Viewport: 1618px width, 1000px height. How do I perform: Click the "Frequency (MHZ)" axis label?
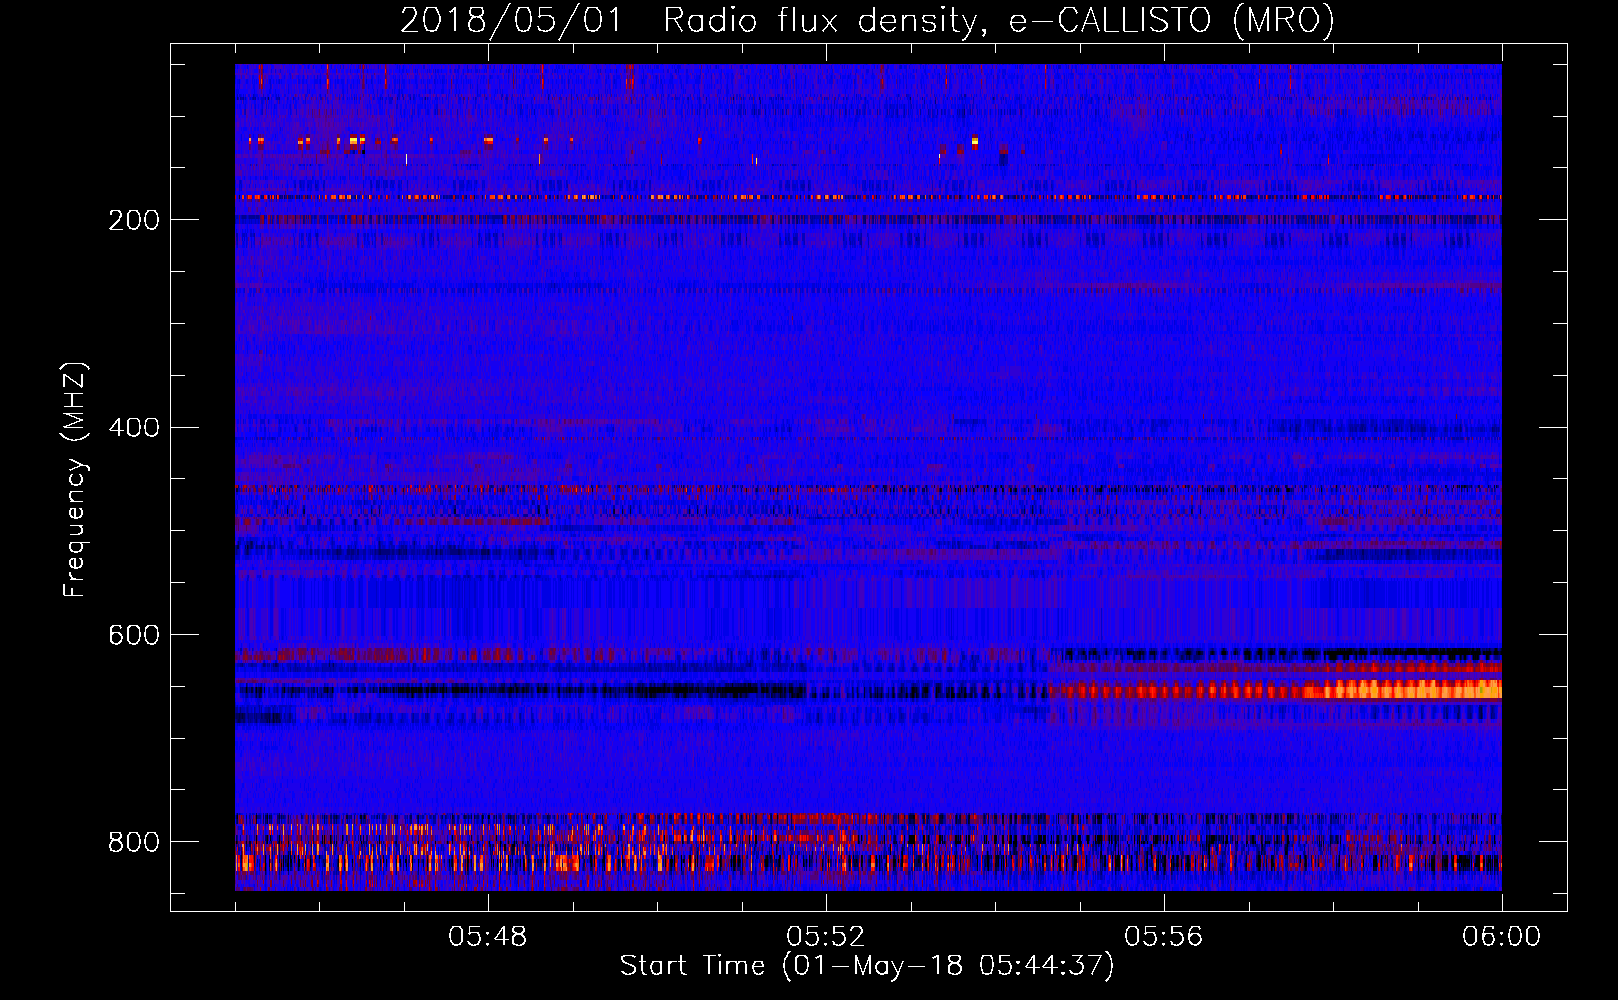click(x=75, y=479)
